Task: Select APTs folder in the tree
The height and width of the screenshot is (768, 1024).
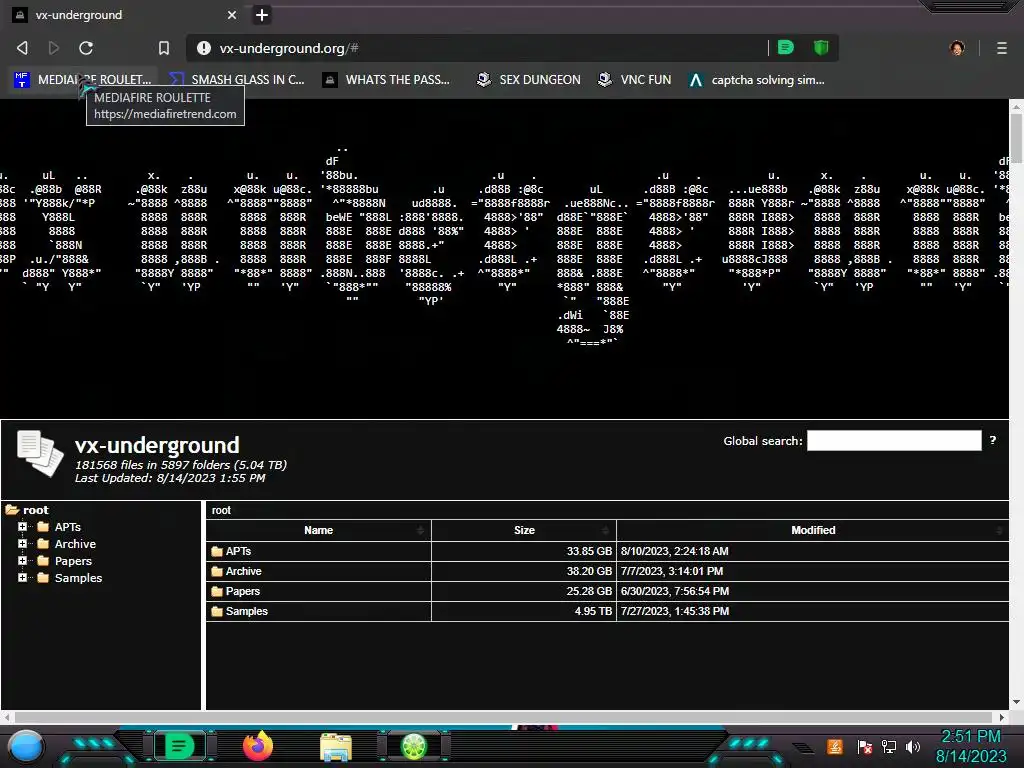Action: point(68,527)
